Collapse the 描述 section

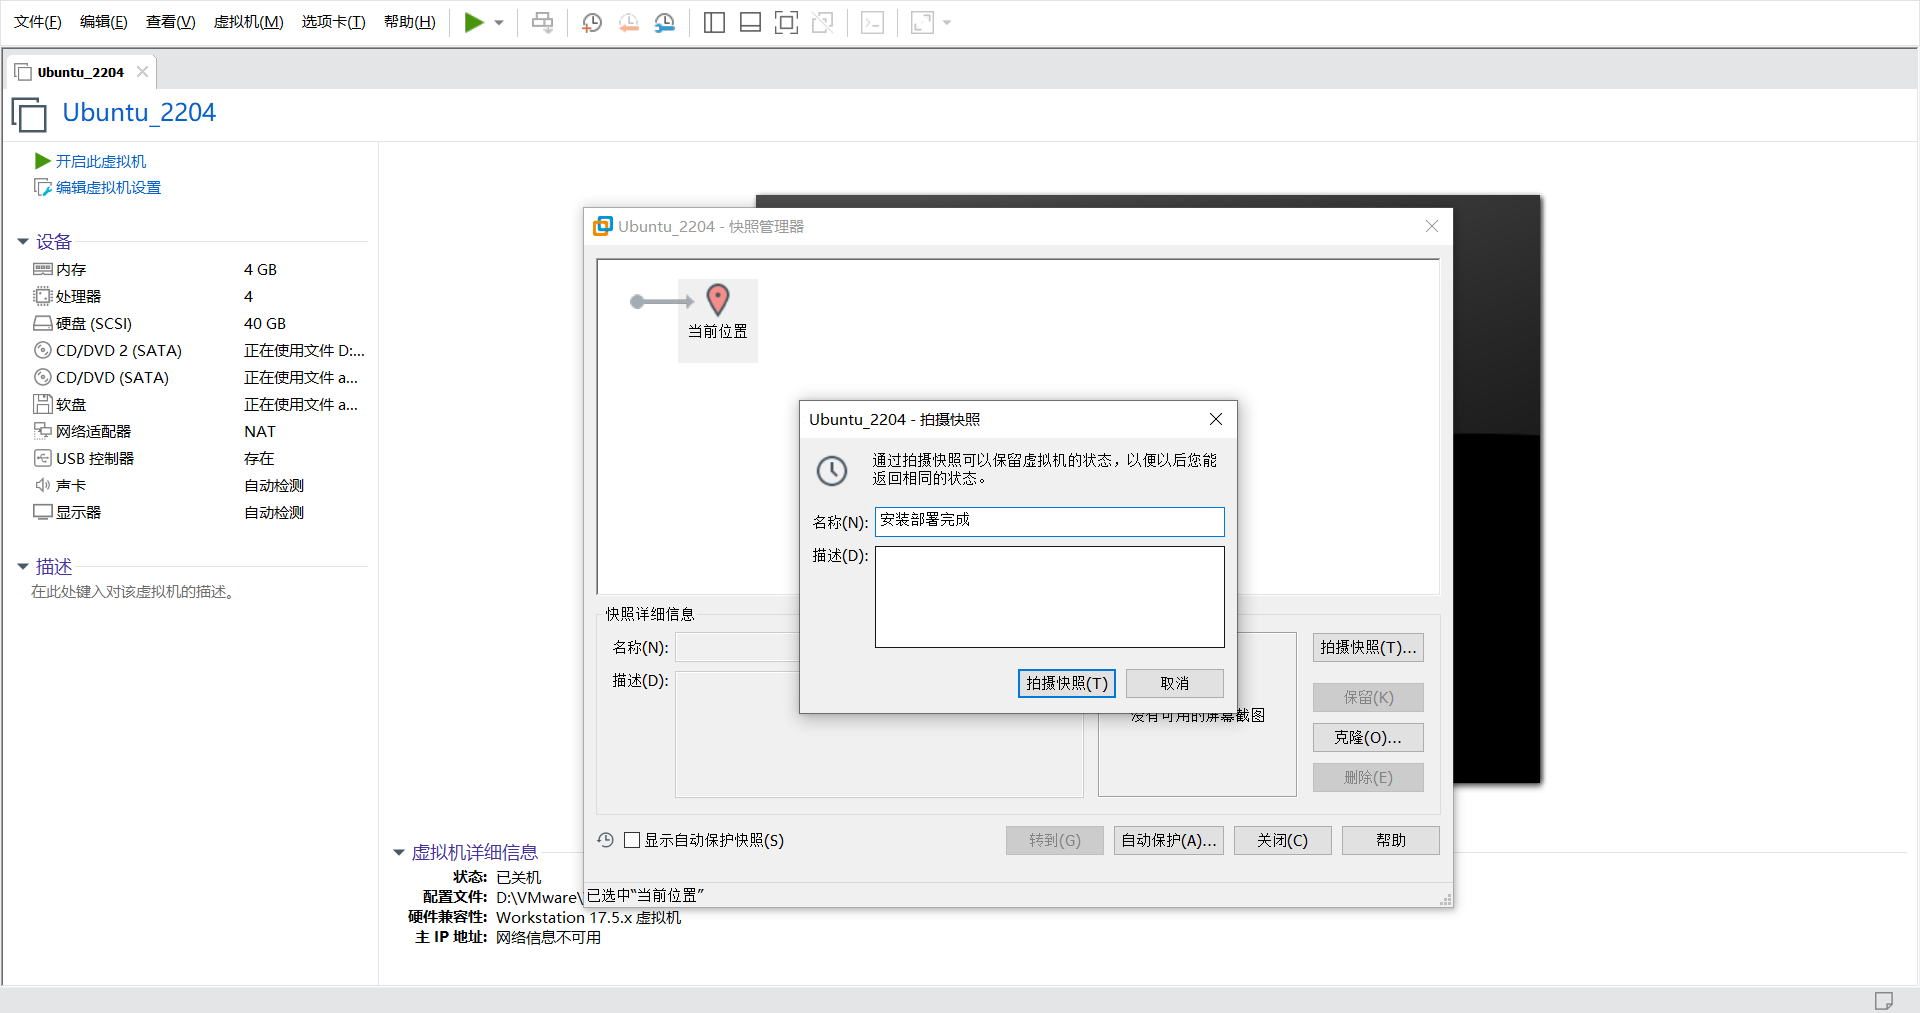[23, 567]
